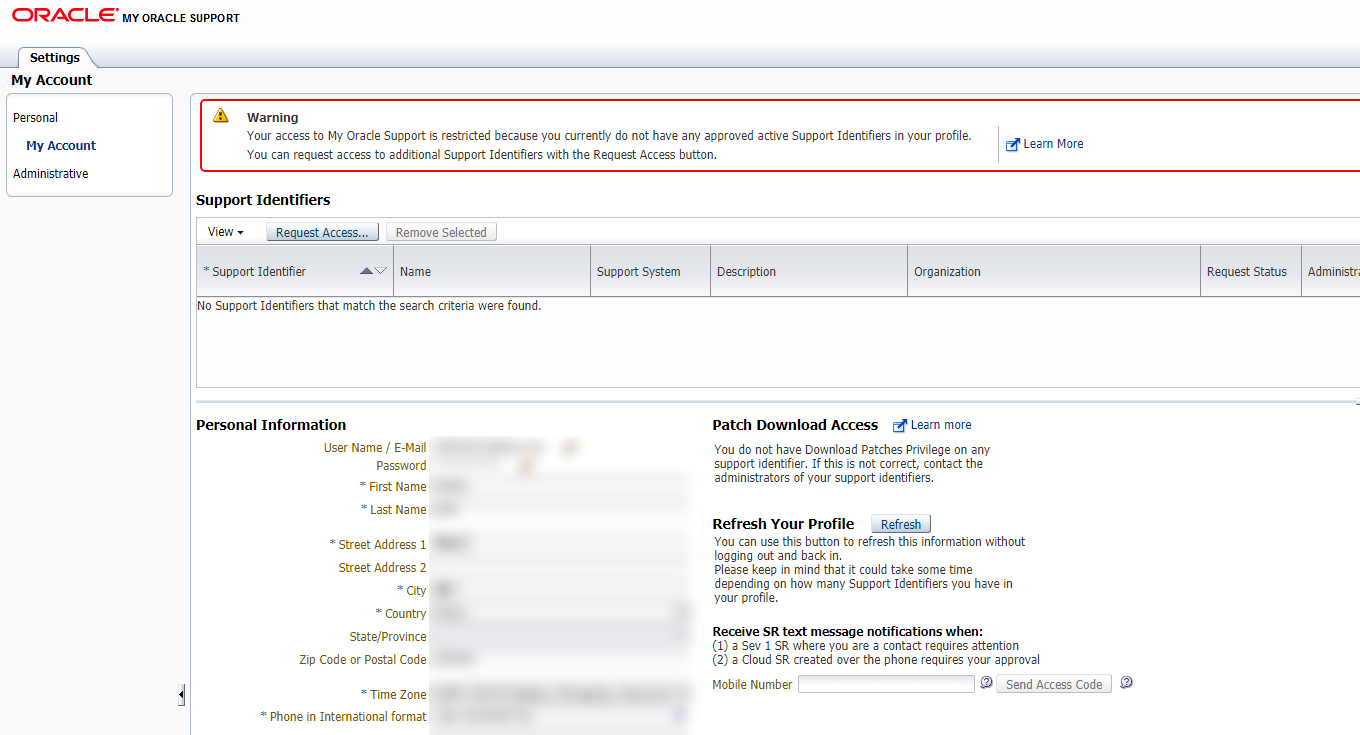Click the Refresh button

[901, 524]
